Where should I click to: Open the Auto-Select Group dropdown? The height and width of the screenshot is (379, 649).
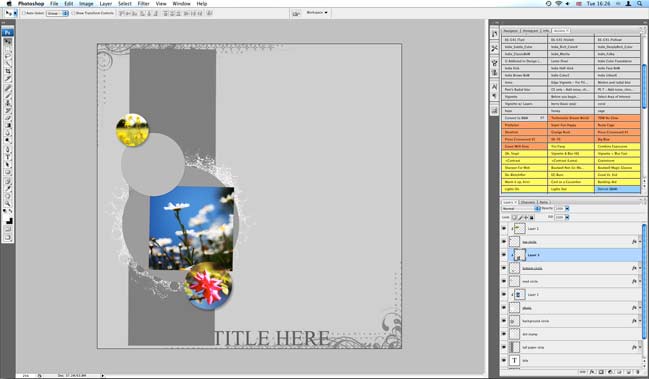(57, 13)
